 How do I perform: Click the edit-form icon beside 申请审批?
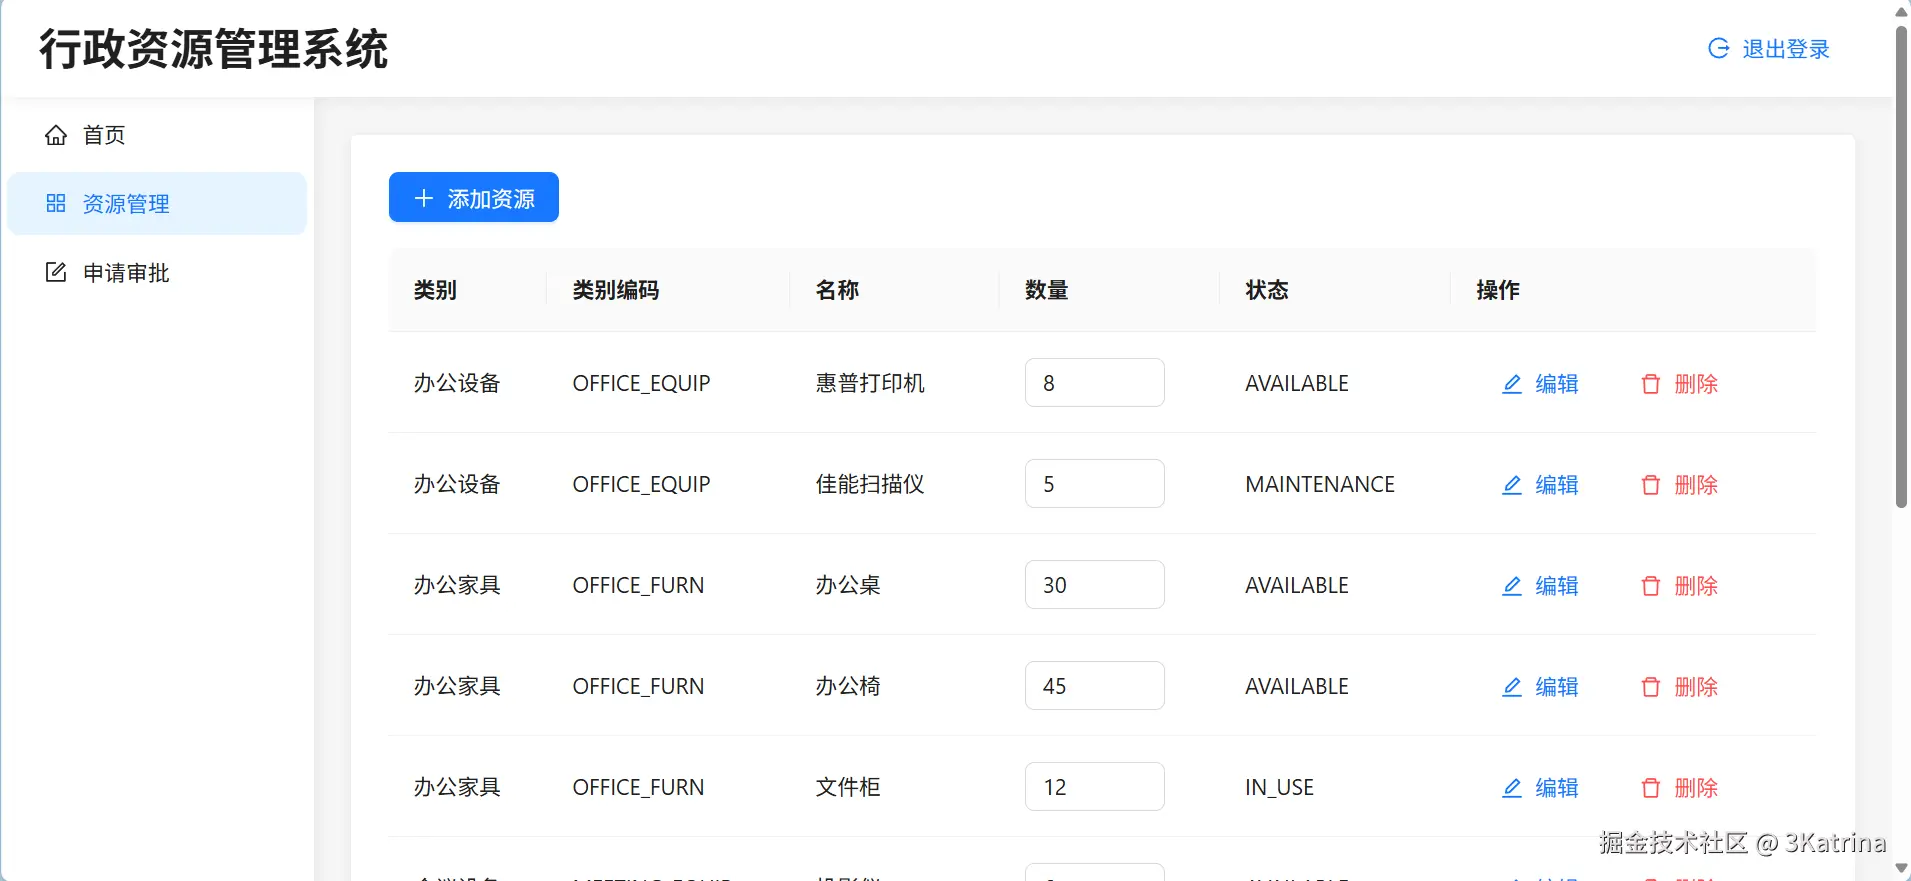click(x=56, y=273)
